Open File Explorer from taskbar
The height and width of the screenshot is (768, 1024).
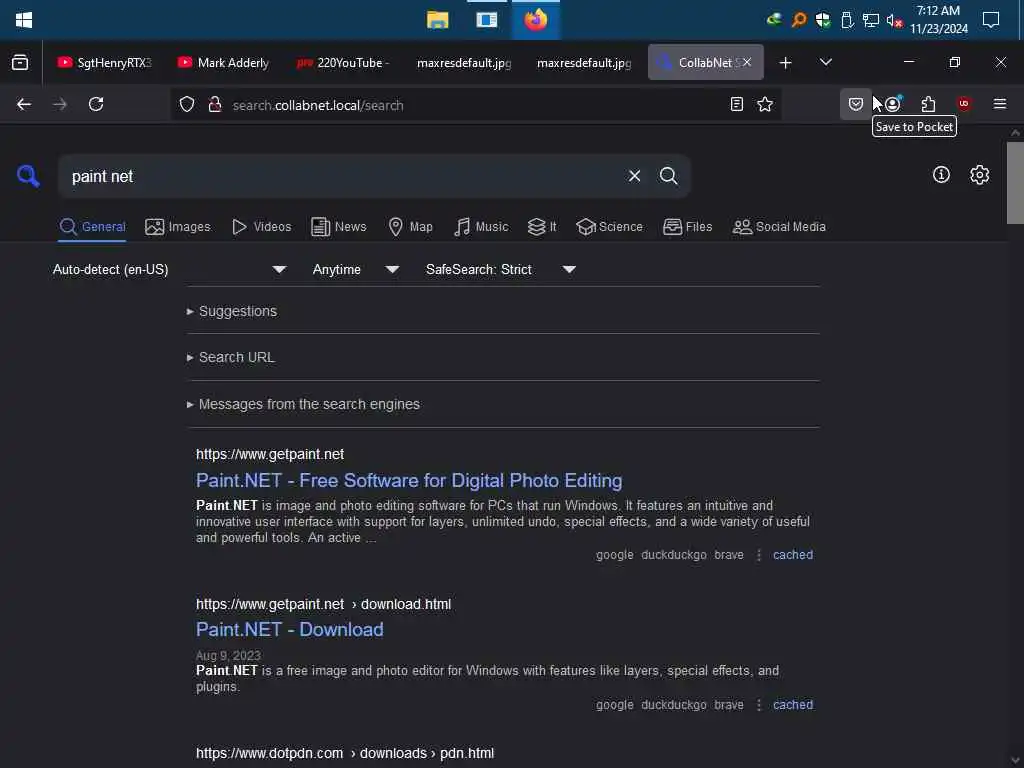pos(438,20)
